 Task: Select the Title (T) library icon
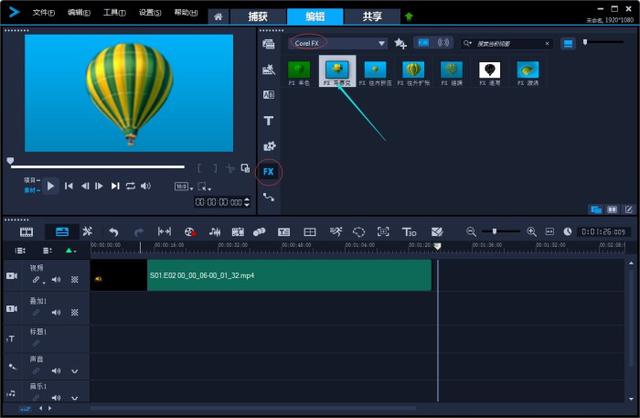269,121
